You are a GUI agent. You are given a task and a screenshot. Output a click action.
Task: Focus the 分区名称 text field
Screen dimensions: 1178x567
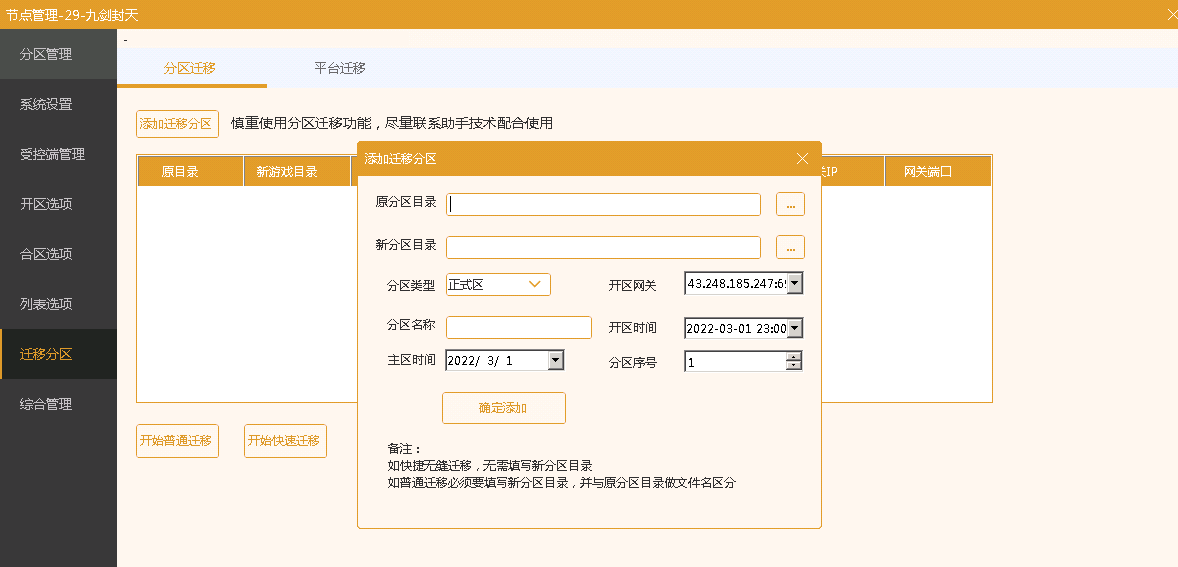(x=518, y=328)
